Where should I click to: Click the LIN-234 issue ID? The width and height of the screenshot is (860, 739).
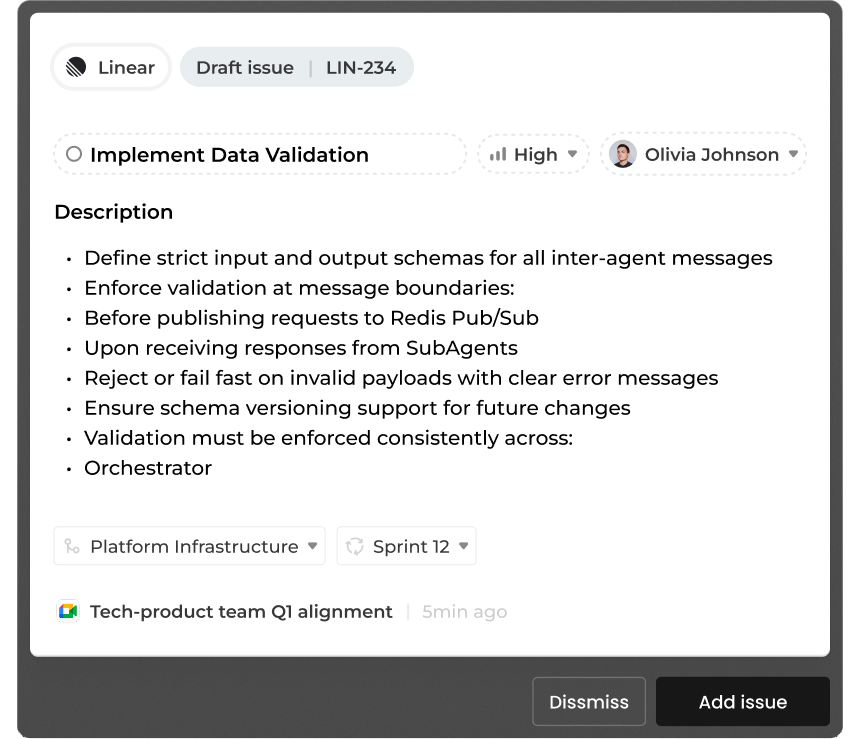pyautogui.click(x=361, y=68)
